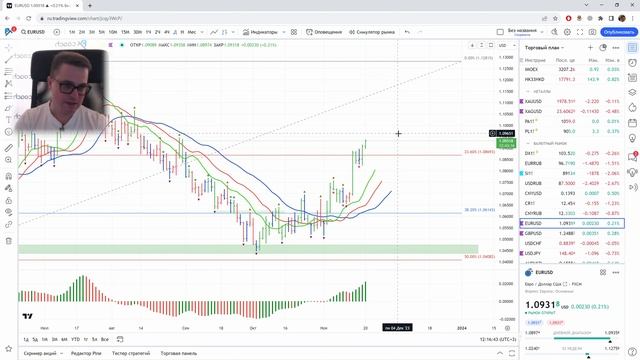Enter fullscreen mode
The height and width of the screenshot is (360, 640).
pyautogui.click(x=580, y=32)
